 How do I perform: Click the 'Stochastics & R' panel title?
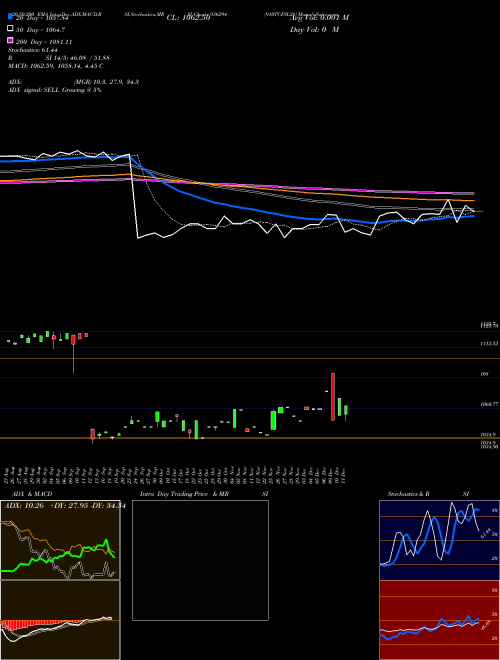coord(409,494)
